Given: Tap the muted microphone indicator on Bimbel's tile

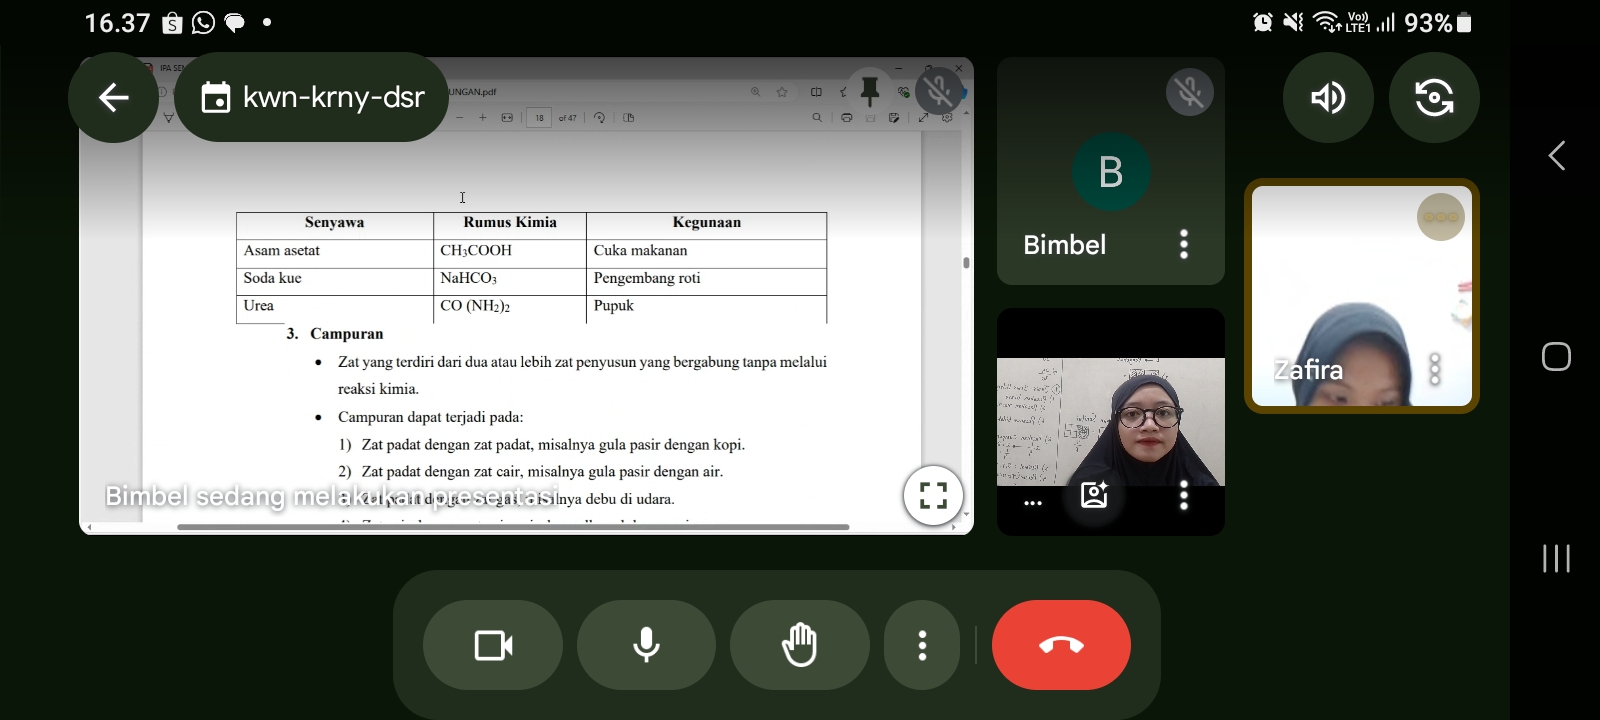Looking at the screenshot, I should [x=1189, y=92].
